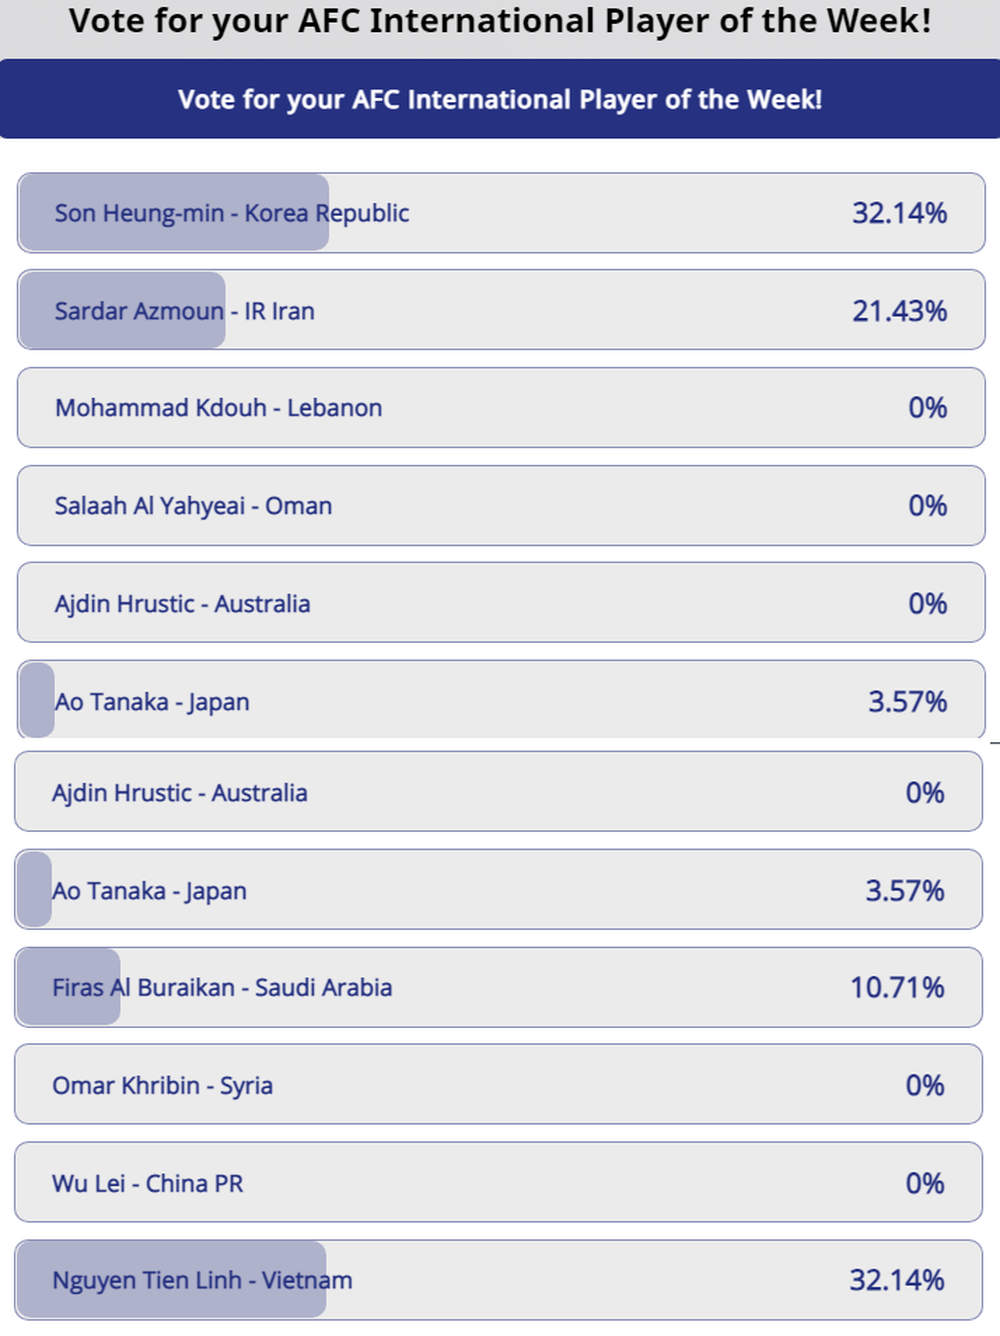Click the 21.43% result for Sardar Azmoun
Image resolution: width=1000 pixels, height=1336 pixels.
(899, 311)
